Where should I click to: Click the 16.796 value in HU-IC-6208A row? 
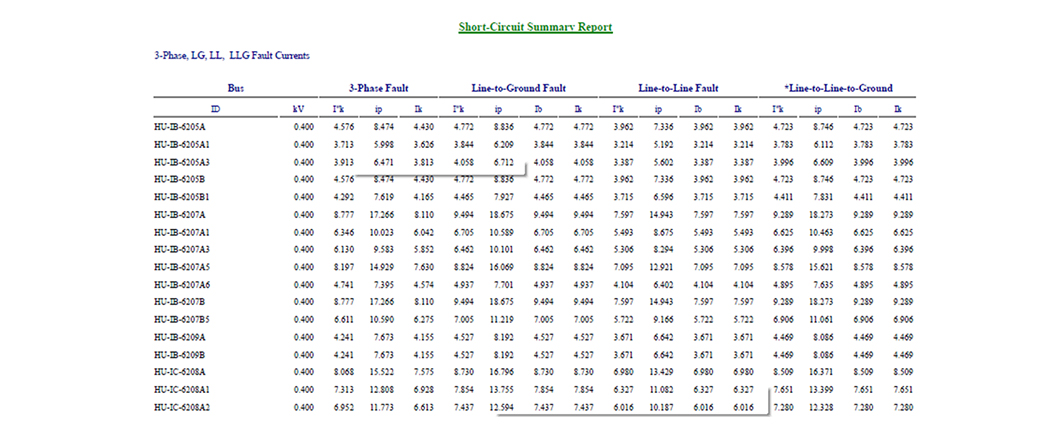[504, 372]
